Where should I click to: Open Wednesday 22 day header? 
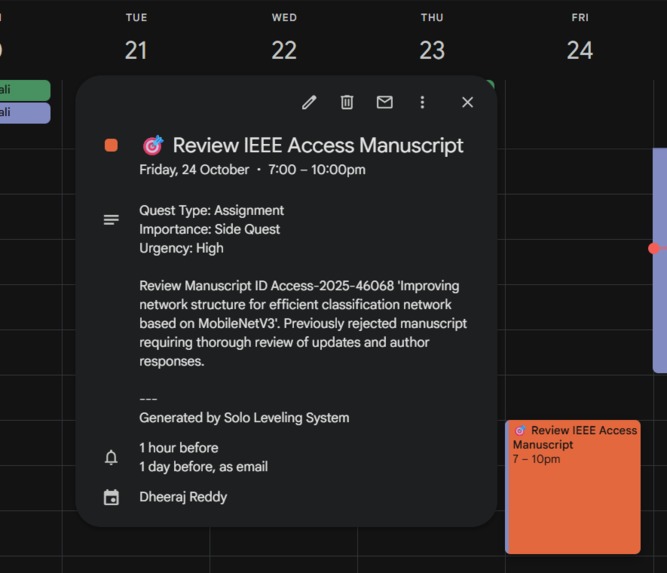(x=284, y=50)
